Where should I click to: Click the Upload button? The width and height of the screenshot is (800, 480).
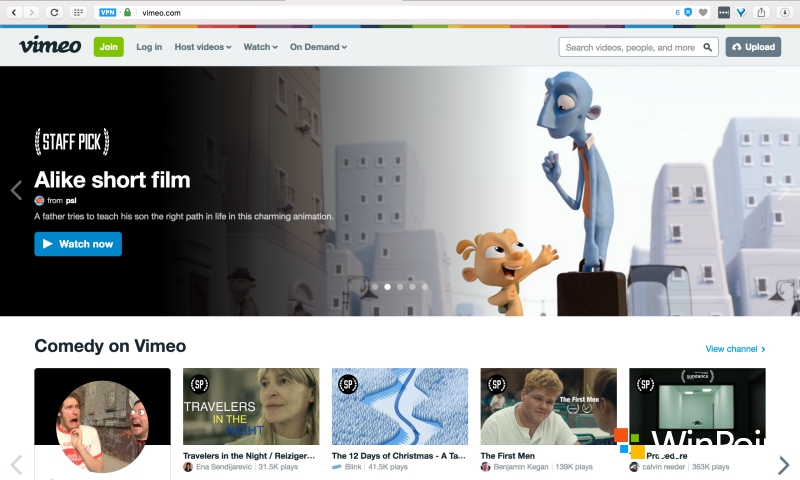[753, 47]
